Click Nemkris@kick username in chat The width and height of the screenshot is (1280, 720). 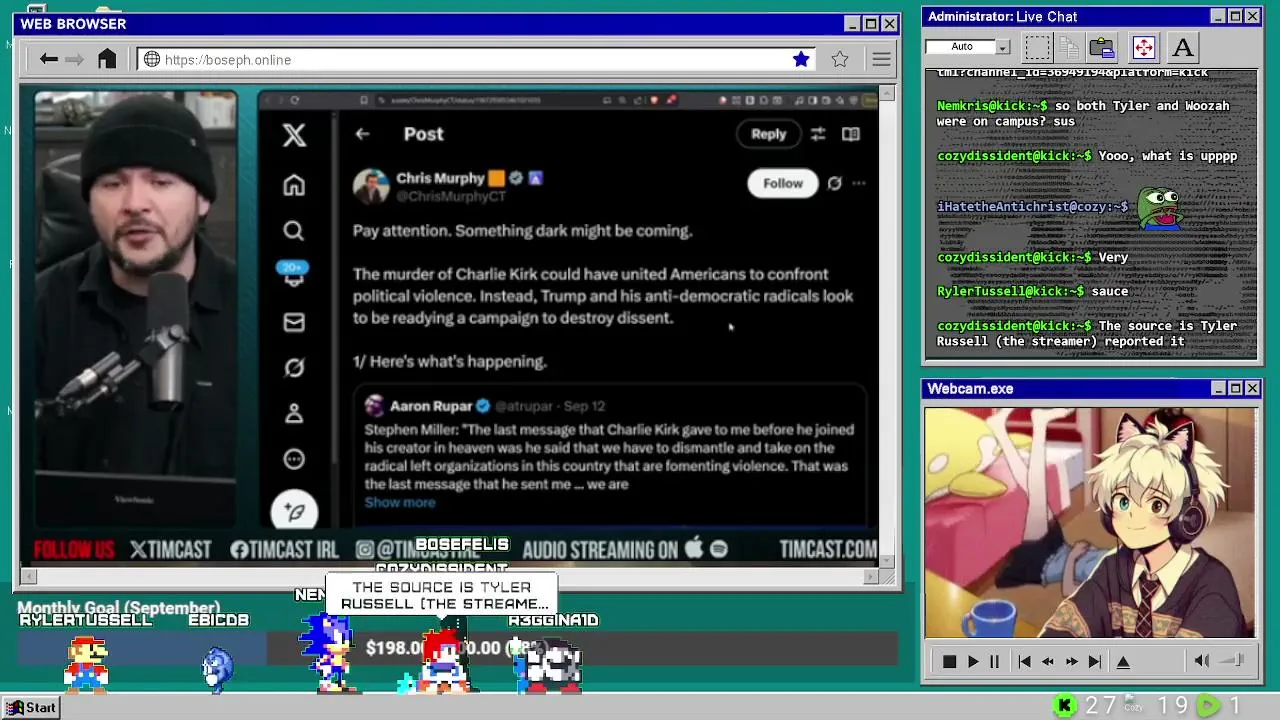992,106
